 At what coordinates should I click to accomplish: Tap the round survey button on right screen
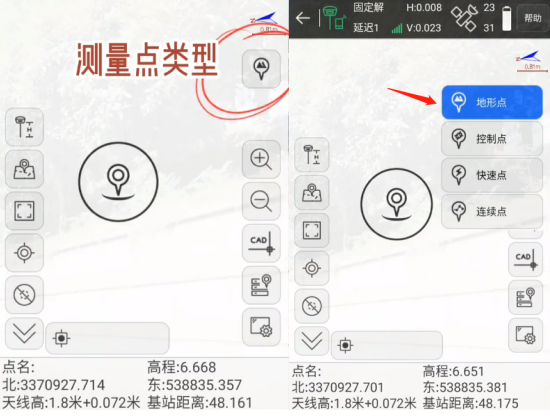(x=397, y=204)
